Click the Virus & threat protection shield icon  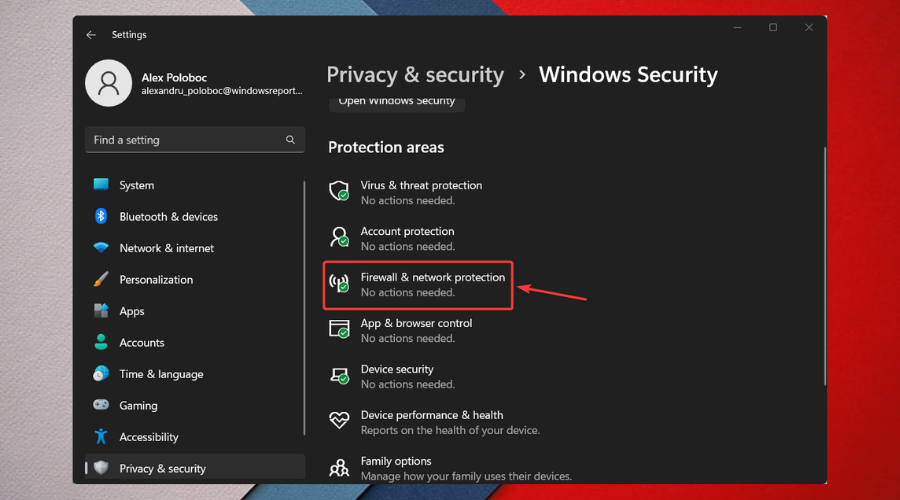340,190
